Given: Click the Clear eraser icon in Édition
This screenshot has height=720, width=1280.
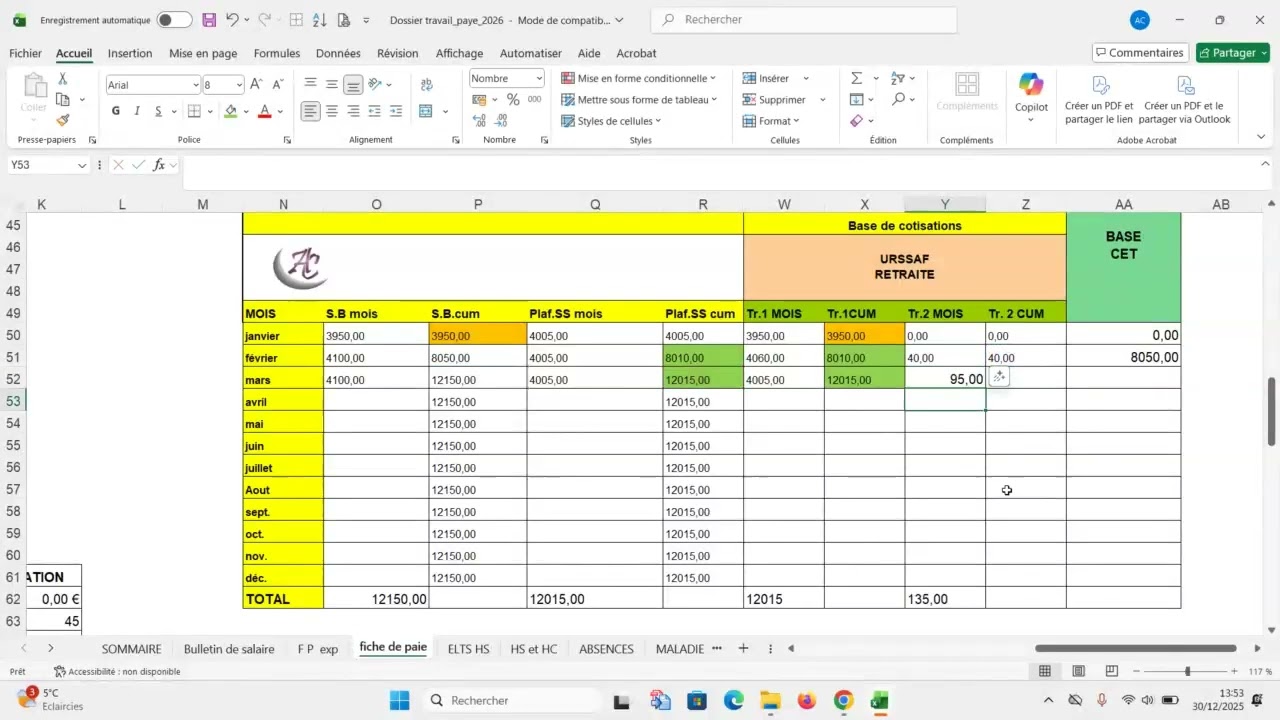Looking at the screenshot, I should [857, 120].
